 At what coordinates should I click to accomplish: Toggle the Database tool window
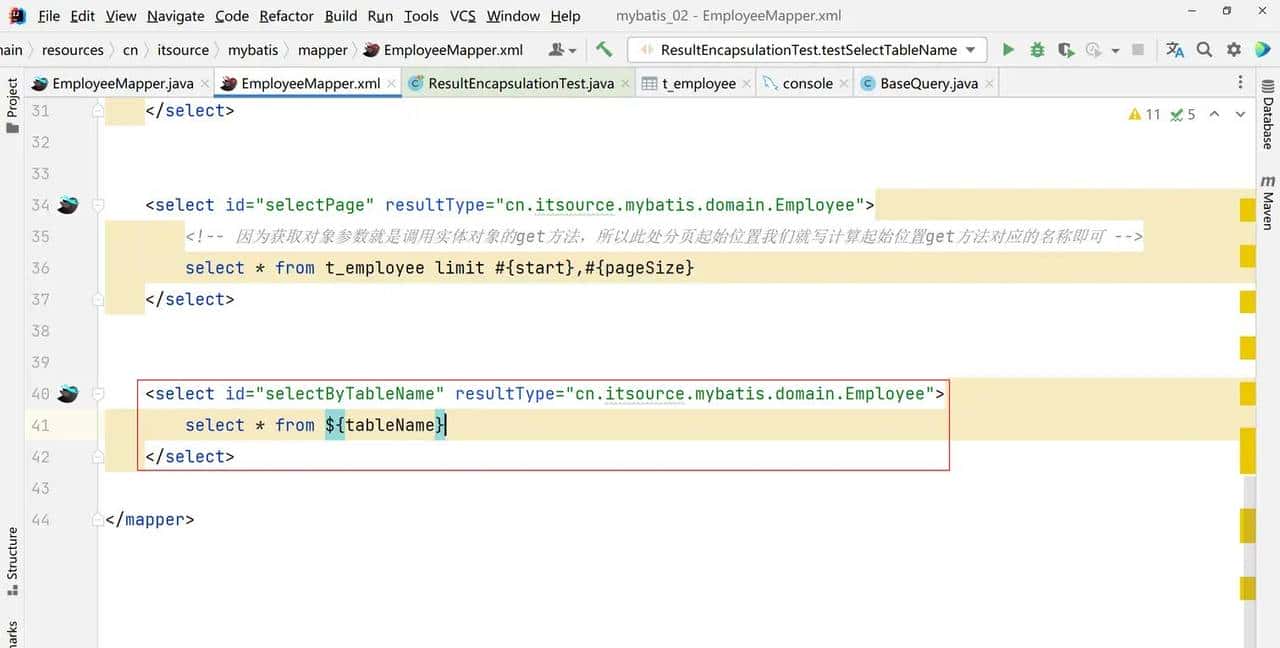click(x=1267, y=122)
